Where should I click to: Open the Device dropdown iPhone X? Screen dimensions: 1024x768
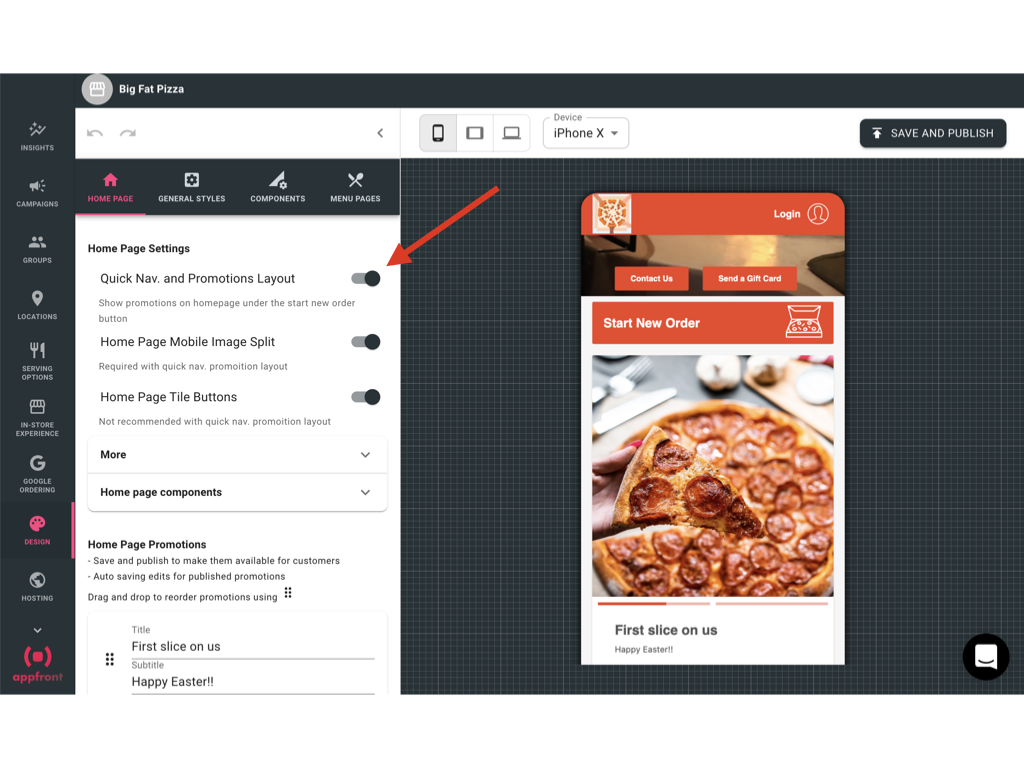(x=586, y=133)
